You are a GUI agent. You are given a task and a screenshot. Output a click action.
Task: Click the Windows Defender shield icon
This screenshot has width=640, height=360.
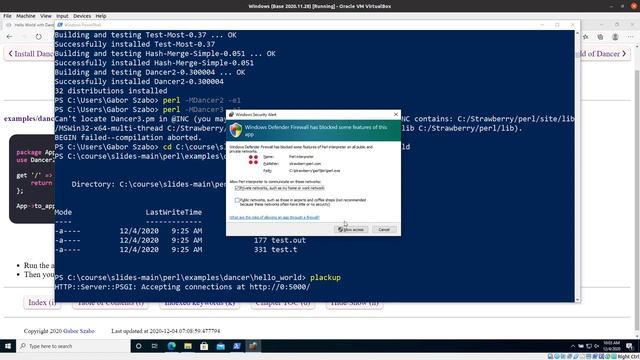tap(236, 130)
